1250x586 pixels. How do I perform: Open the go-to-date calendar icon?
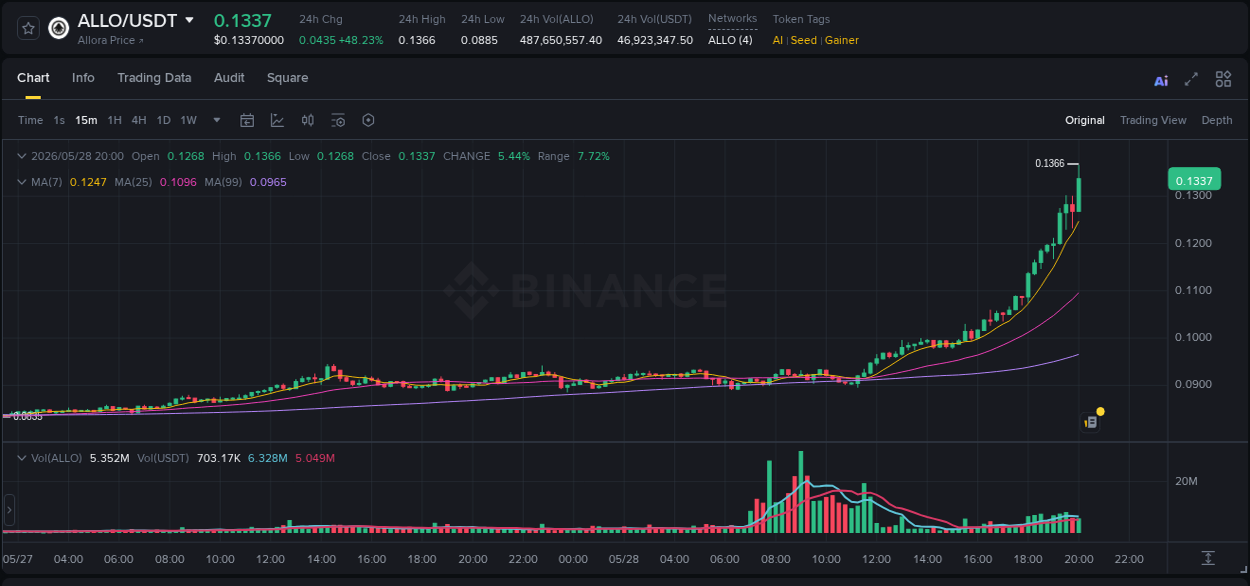[247, 120]
